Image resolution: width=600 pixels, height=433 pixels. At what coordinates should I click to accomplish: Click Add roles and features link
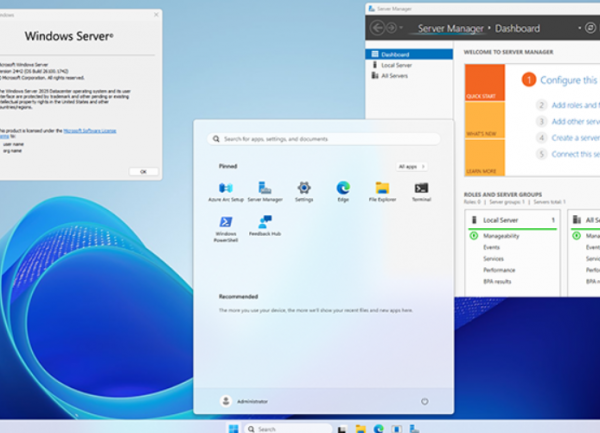point(576,105)
